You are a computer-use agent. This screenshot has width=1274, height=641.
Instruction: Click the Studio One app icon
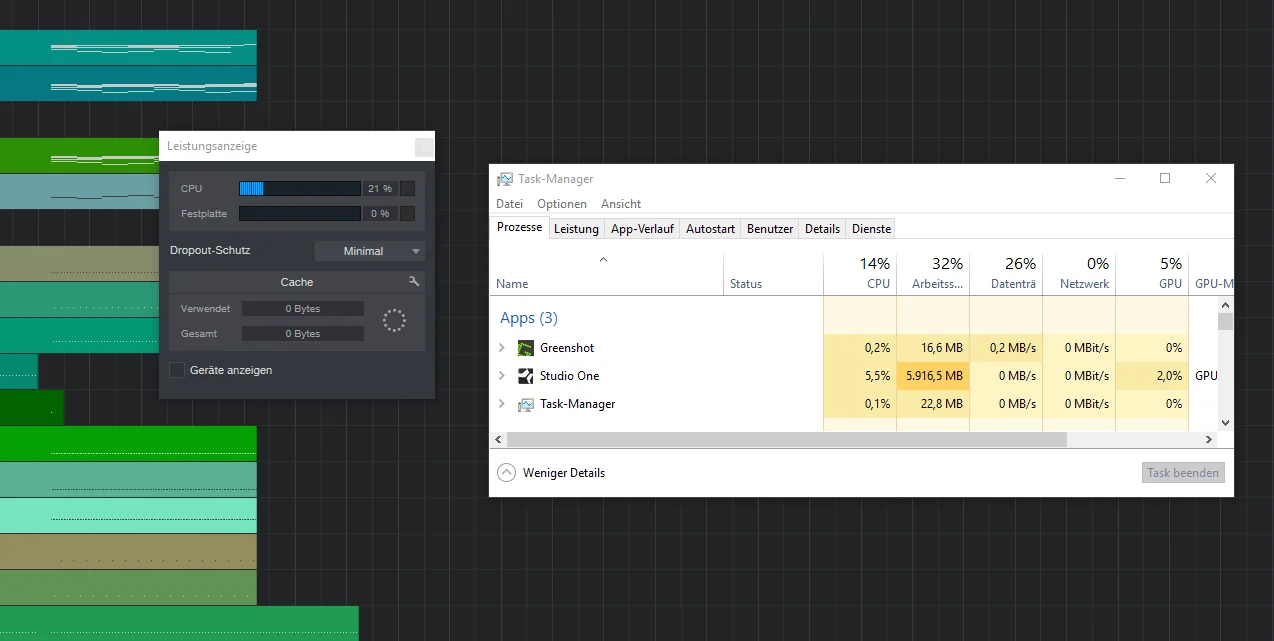pos(526,376)
